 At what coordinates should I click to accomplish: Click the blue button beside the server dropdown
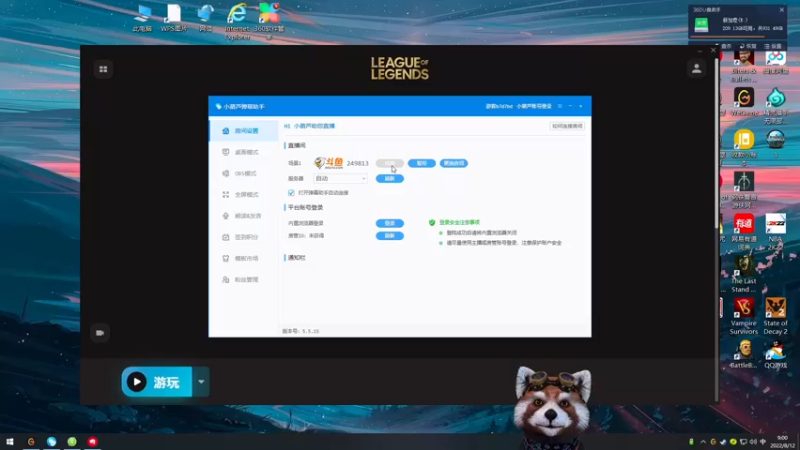pos(390,179)
